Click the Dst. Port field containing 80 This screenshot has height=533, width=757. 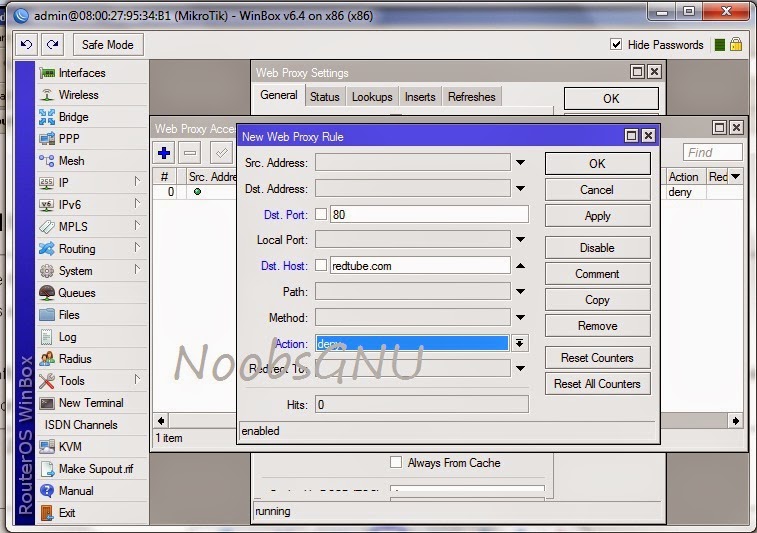point(429,214)
